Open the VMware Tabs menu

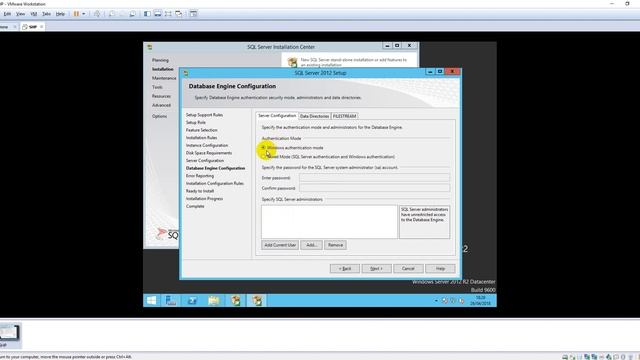coord(47,14)
